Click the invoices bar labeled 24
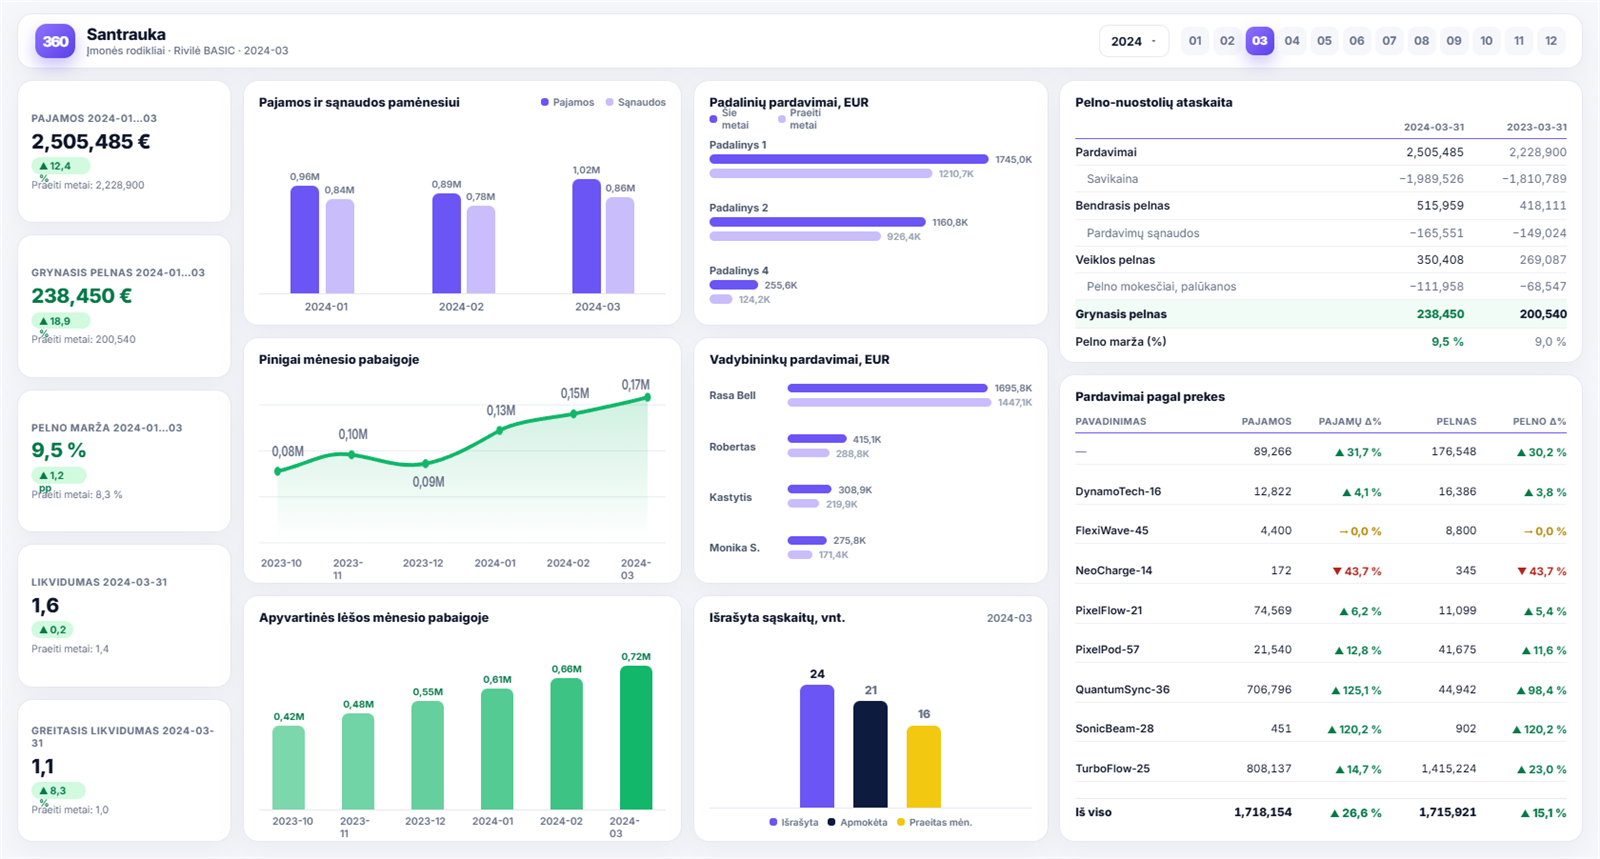 click(x=817, y=746)
